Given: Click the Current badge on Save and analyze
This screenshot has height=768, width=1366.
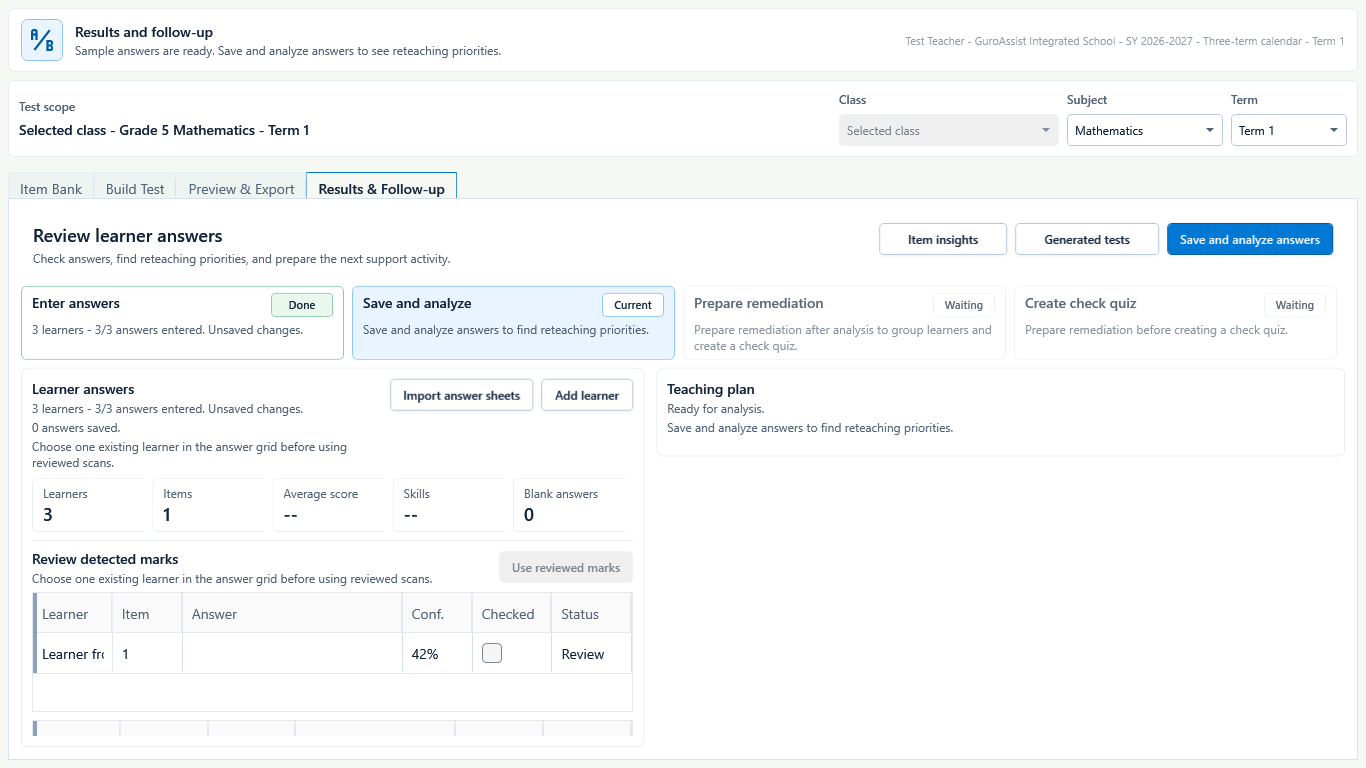Looking at the screenshot, I should pos(633,305).
